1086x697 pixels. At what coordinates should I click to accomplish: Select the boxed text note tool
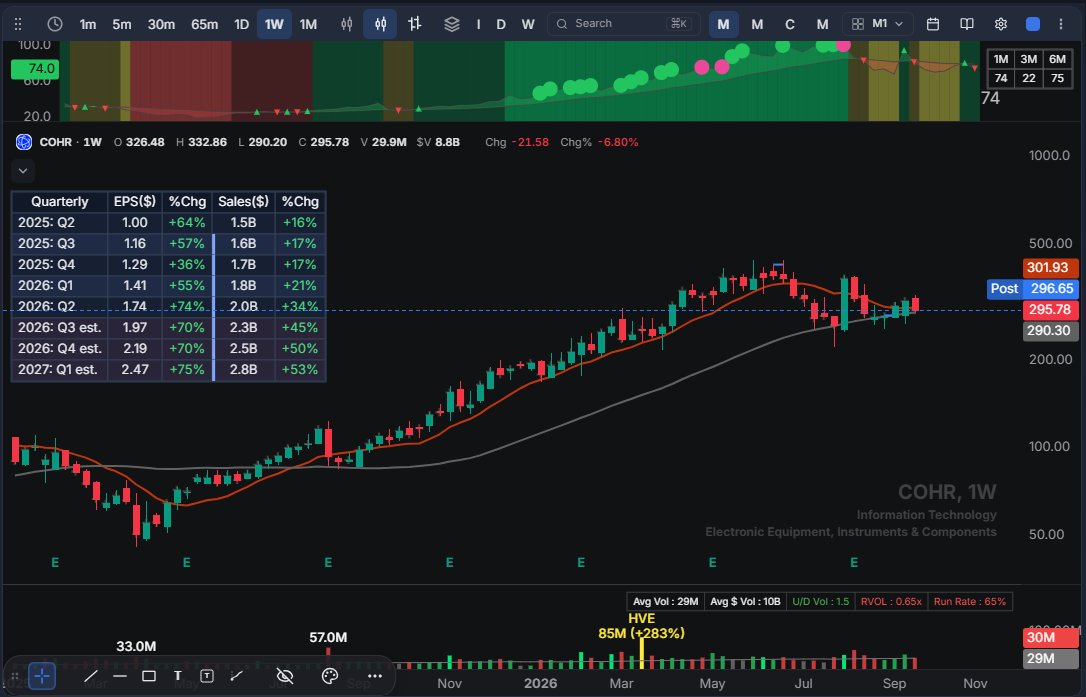206,676
